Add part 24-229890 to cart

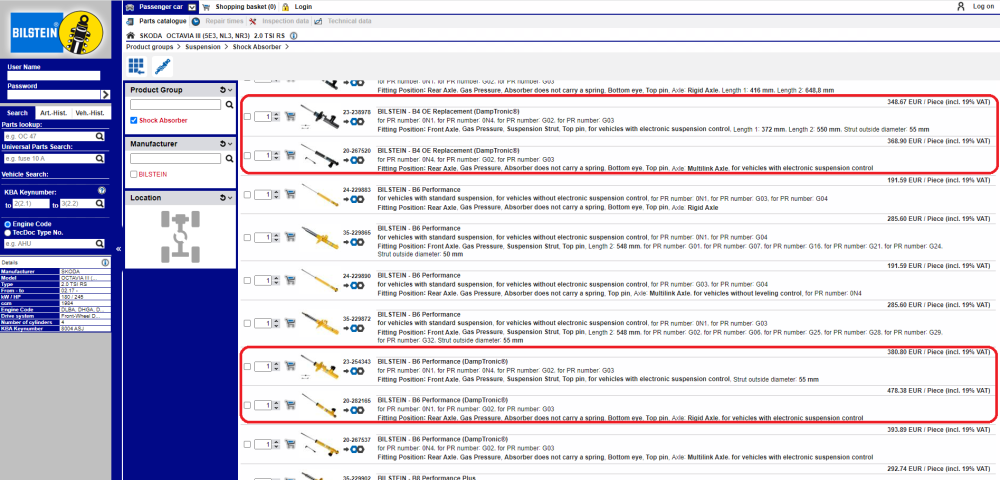[x=290, y=280]
